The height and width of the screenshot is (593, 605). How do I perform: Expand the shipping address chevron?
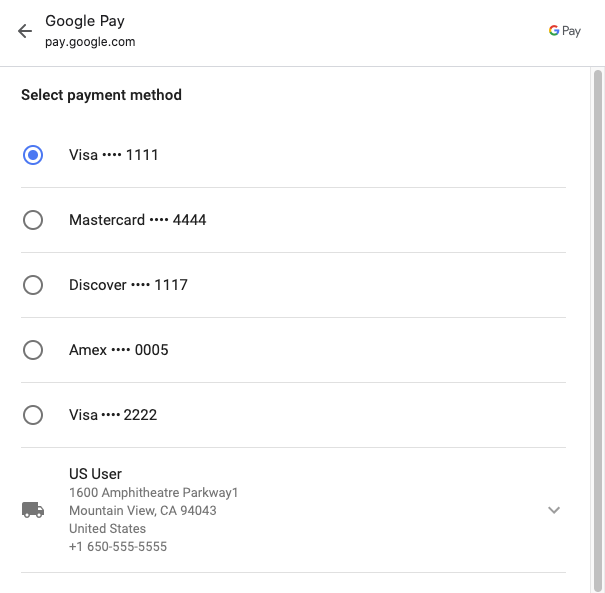point(554,510)
